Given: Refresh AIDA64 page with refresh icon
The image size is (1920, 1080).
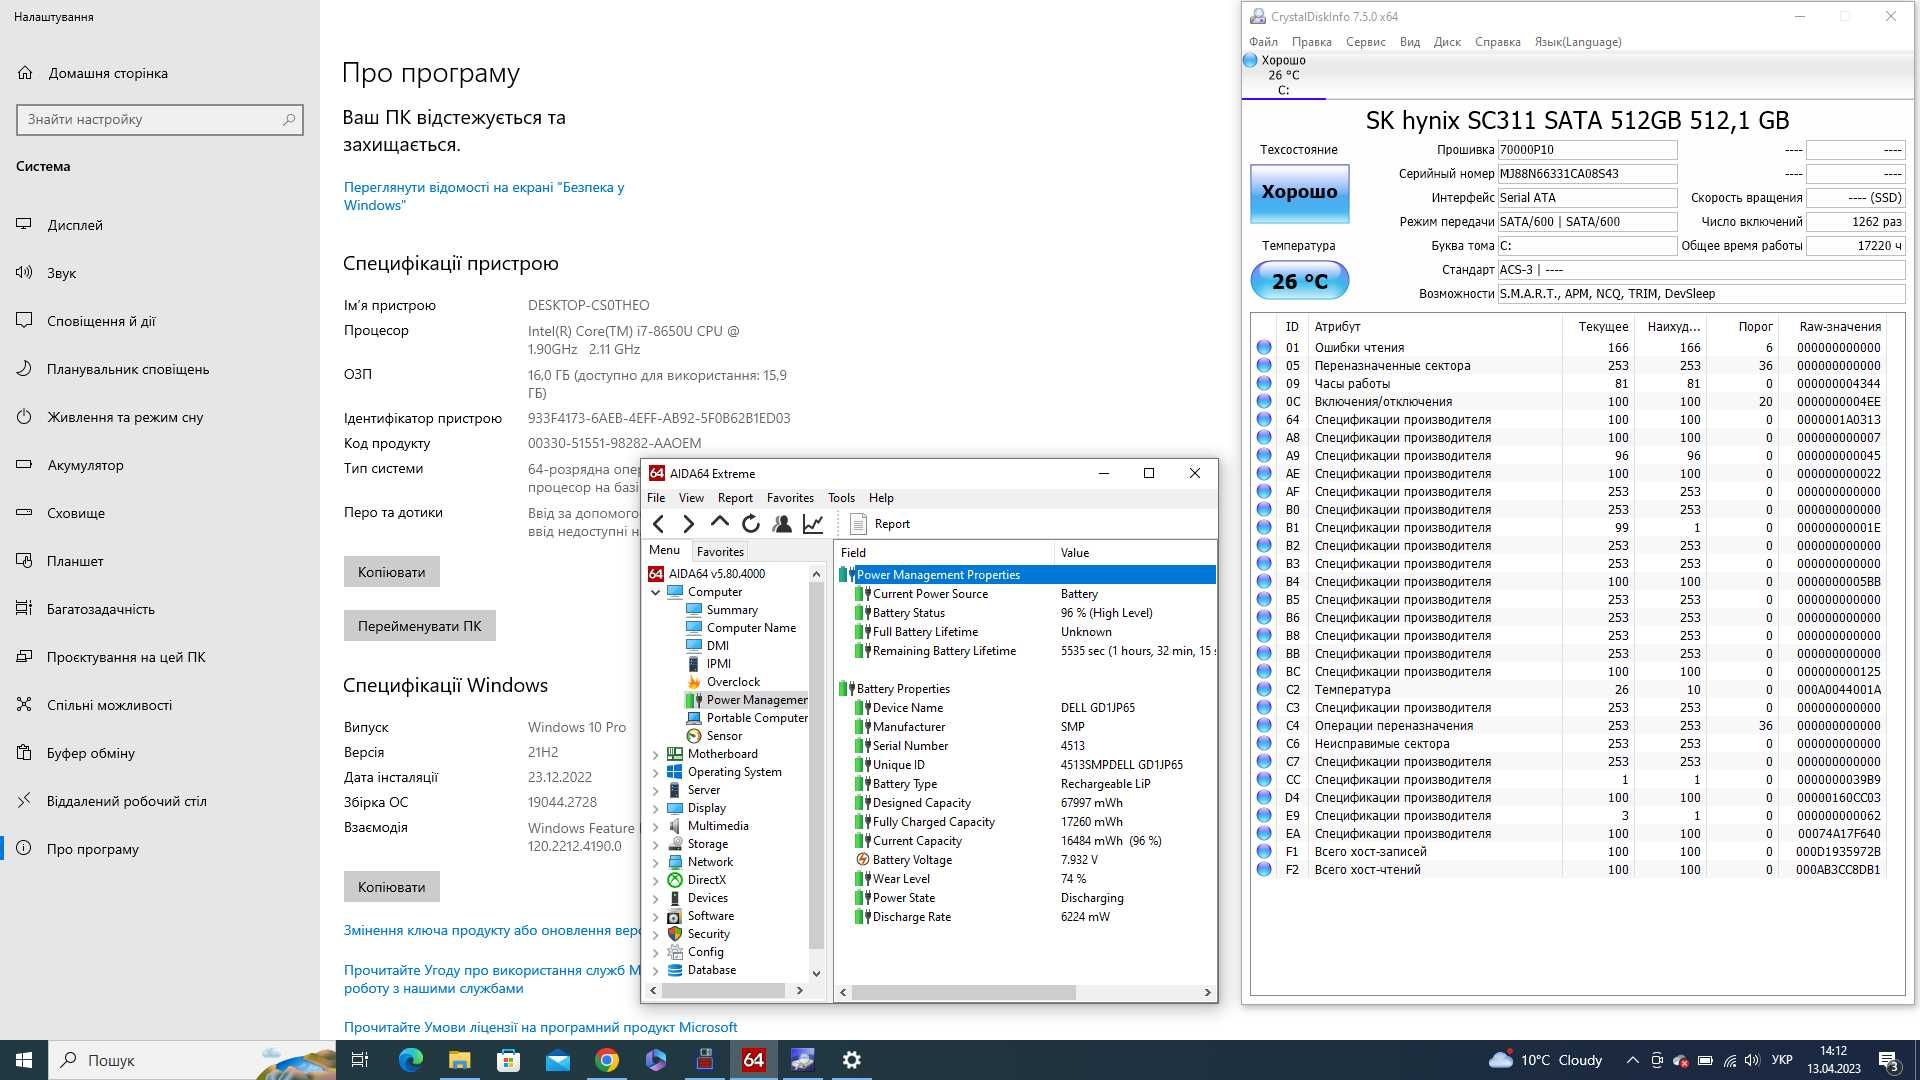Looking at the screenshot, I should (751, 524).
